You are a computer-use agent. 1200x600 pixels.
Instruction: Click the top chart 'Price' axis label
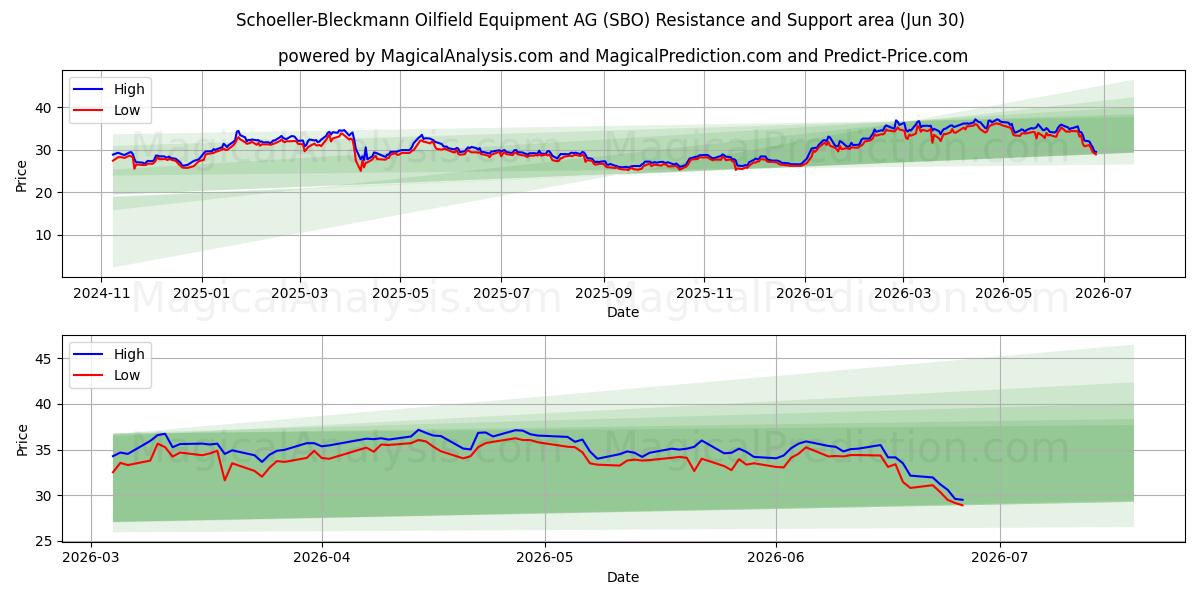23,174
